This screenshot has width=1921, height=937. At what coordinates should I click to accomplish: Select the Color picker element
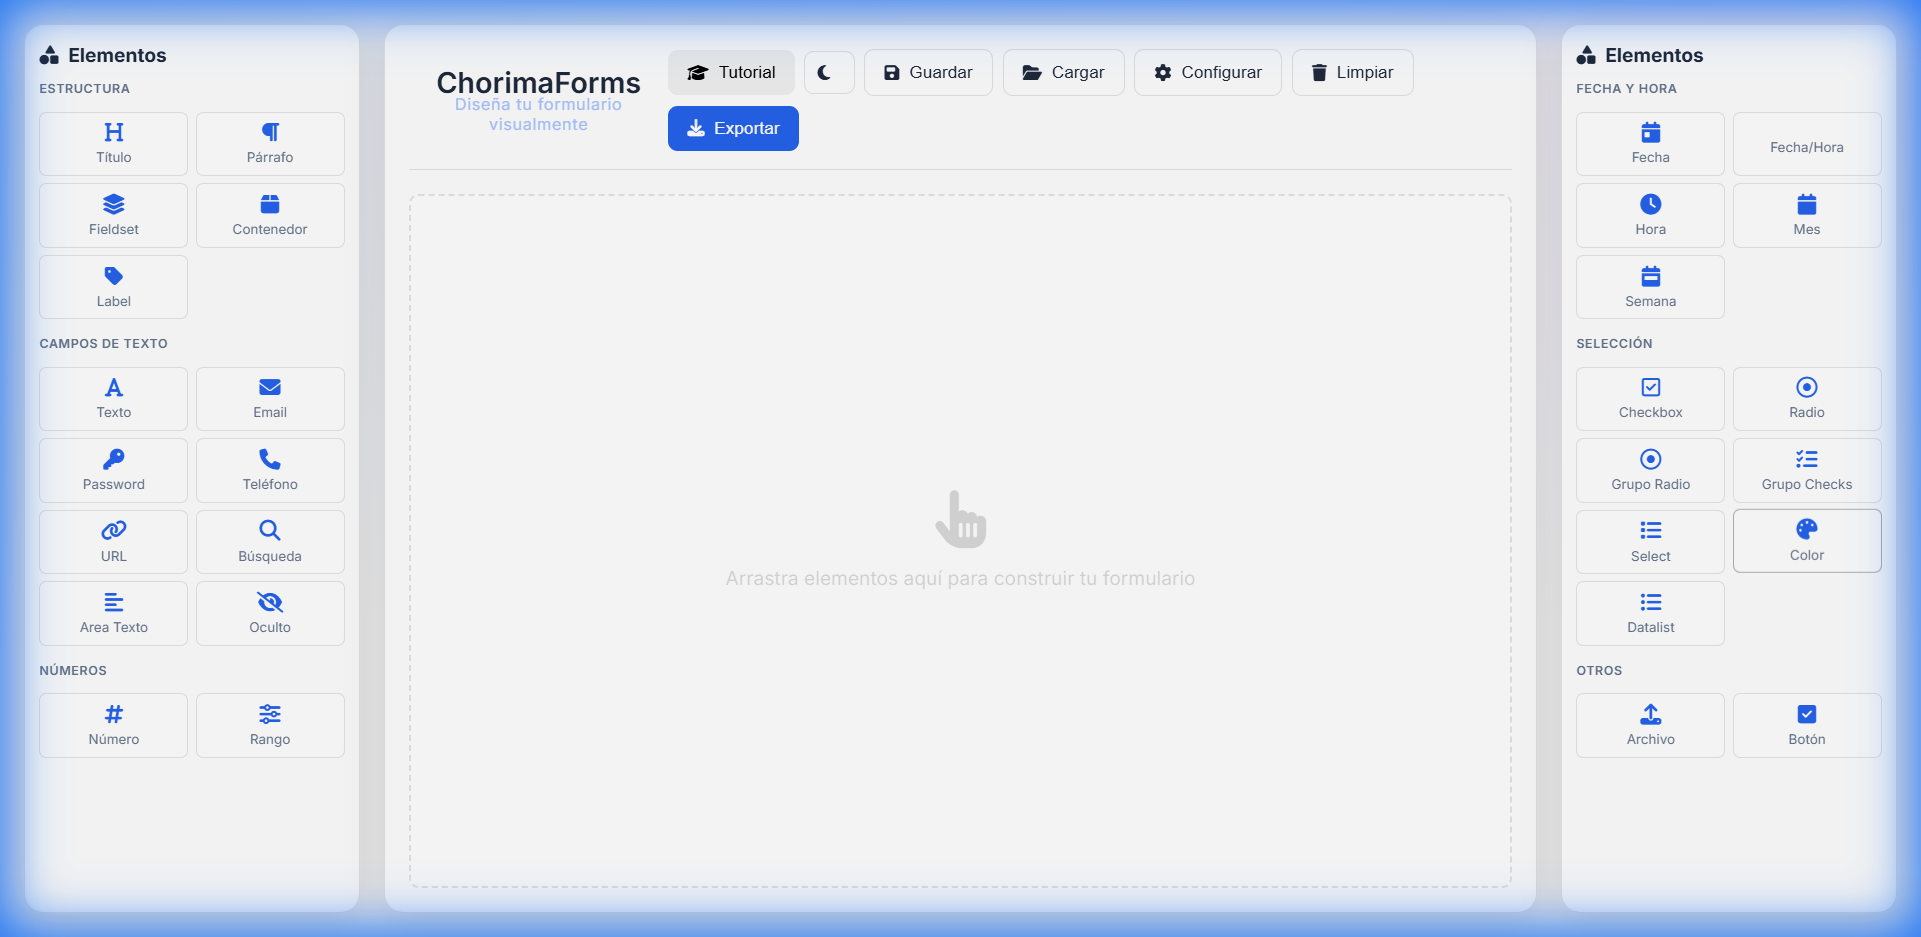pos(1806,541)
